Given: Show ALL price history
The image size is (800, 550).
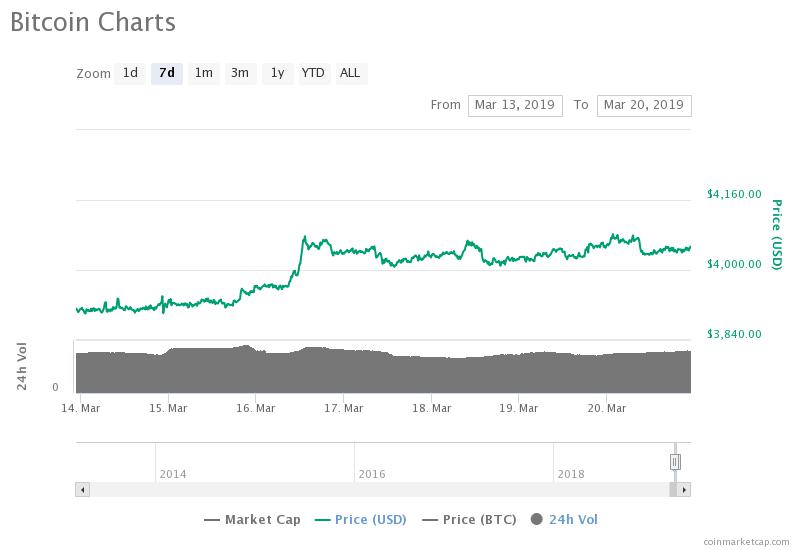Looking at the screenshot, I should click(x=350, y=73).
